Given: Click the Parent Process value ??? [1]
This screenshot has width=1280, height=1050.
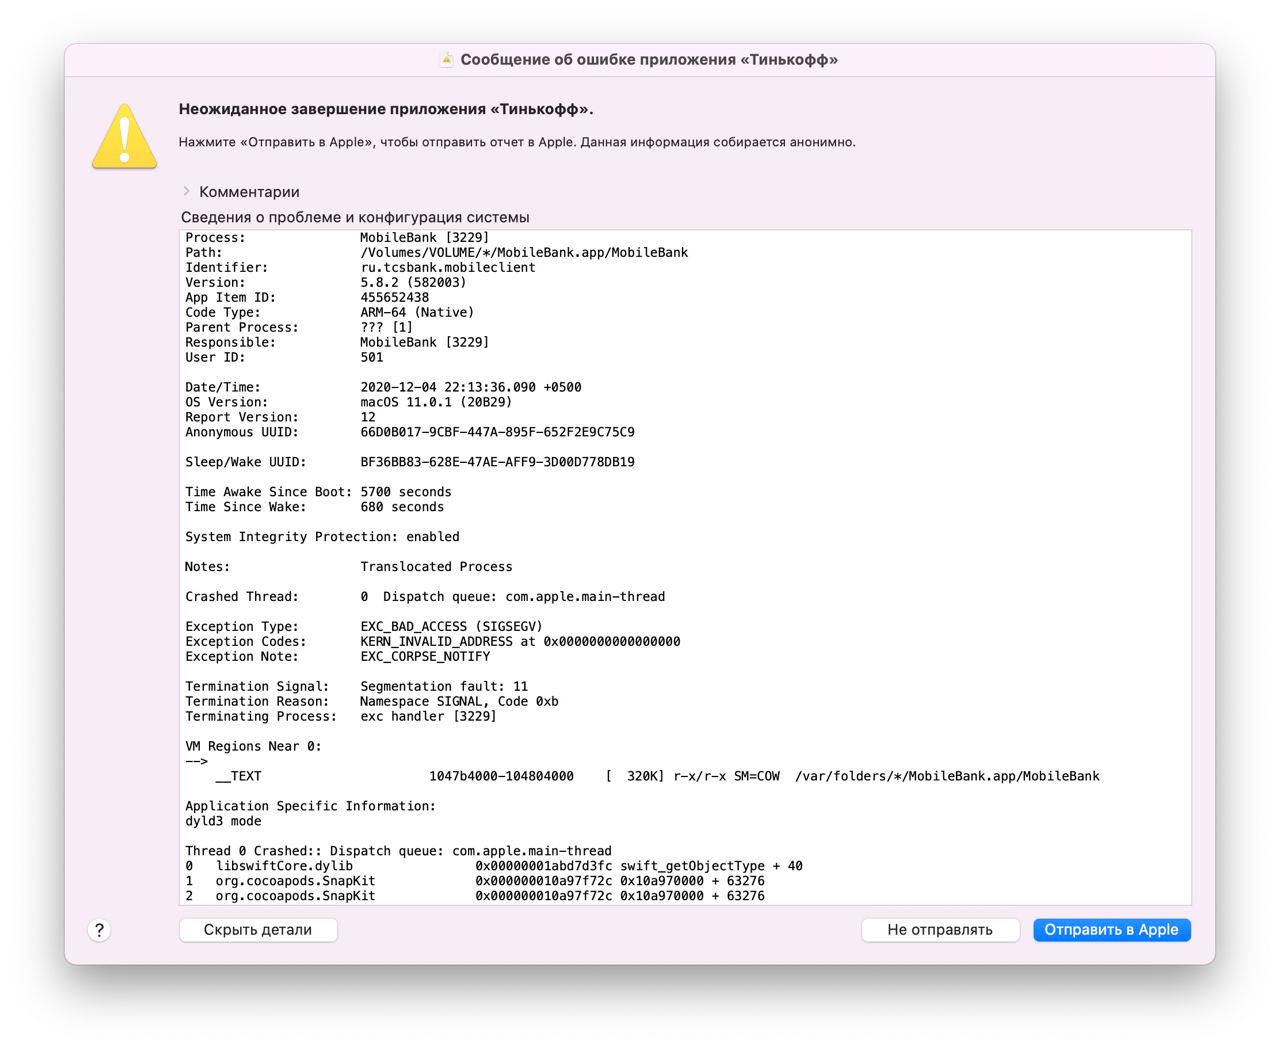Looking at the screenshot, I should [x=386, y=328].
